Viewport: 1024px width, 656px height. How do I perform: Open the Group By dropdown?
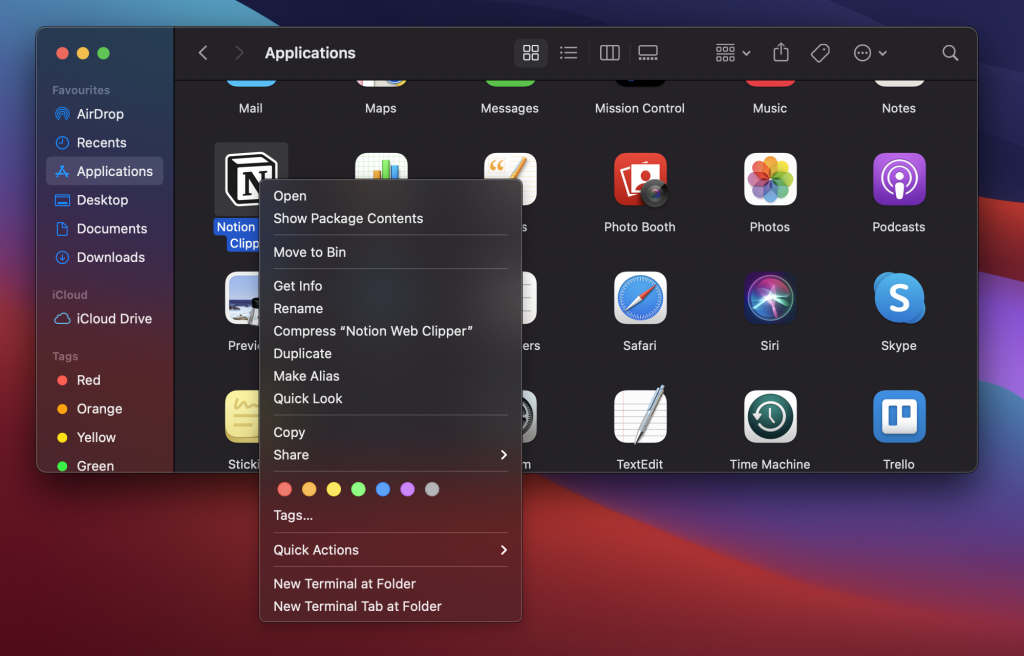coord(733,53)
